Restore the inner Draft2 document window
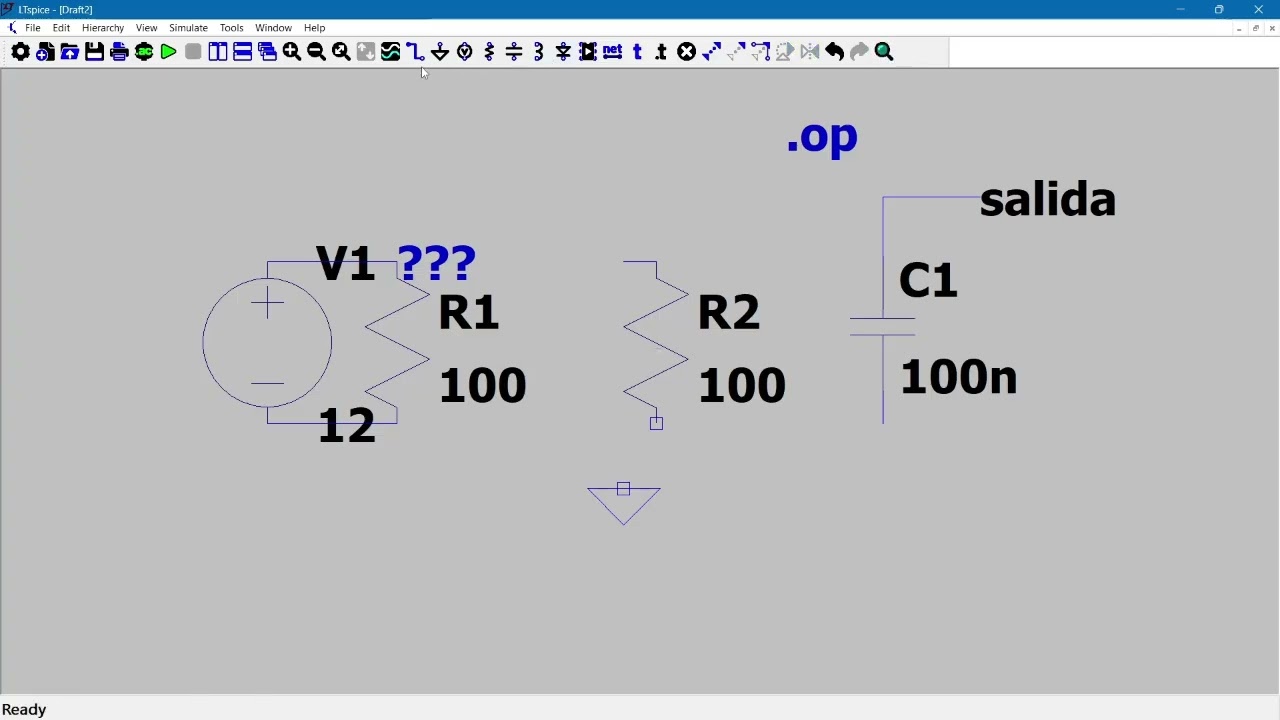Image resolution: width=1280 pixels, height=720 pixels. [x=1256, y=28]
